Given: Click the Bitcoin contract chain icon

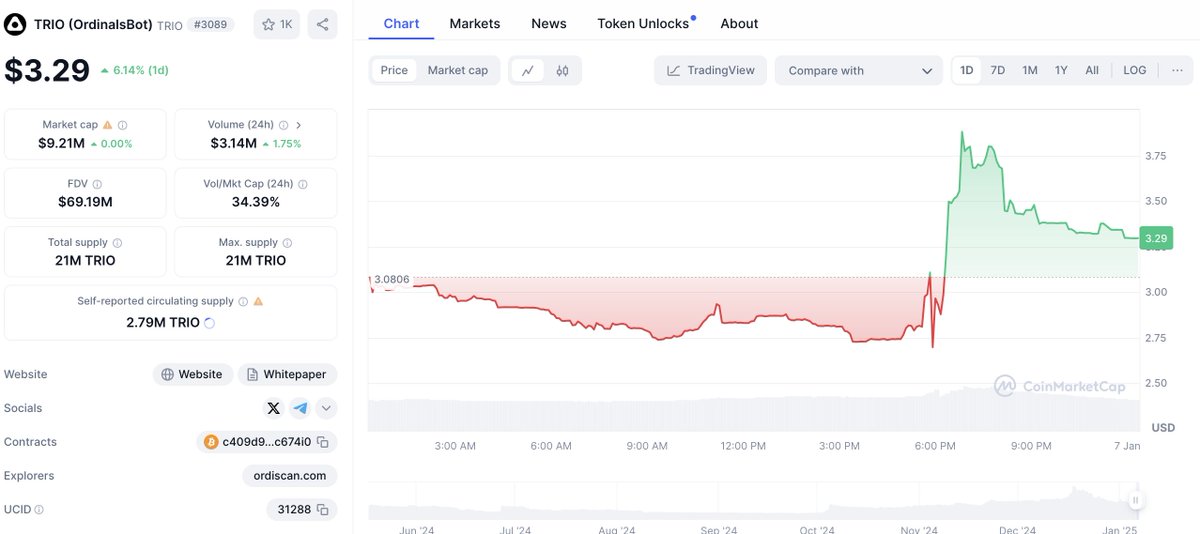Looking at the screenshot, I should [x=211, y=442].
